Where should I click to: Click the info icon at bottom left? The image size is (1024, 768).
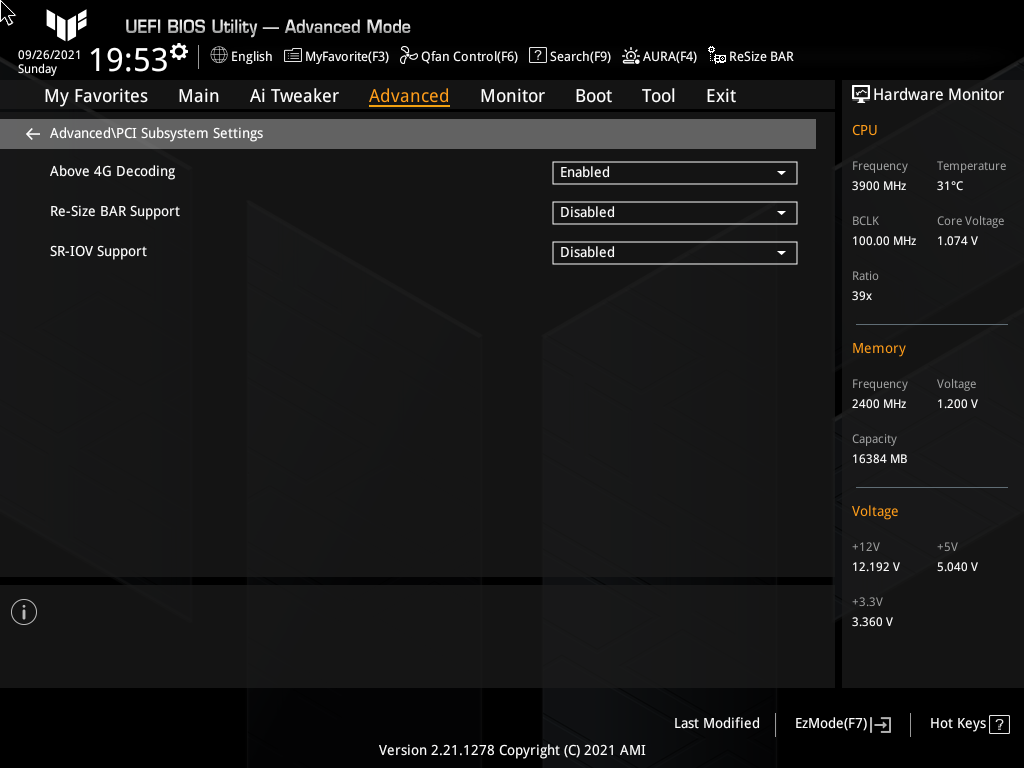pos(23,611)
